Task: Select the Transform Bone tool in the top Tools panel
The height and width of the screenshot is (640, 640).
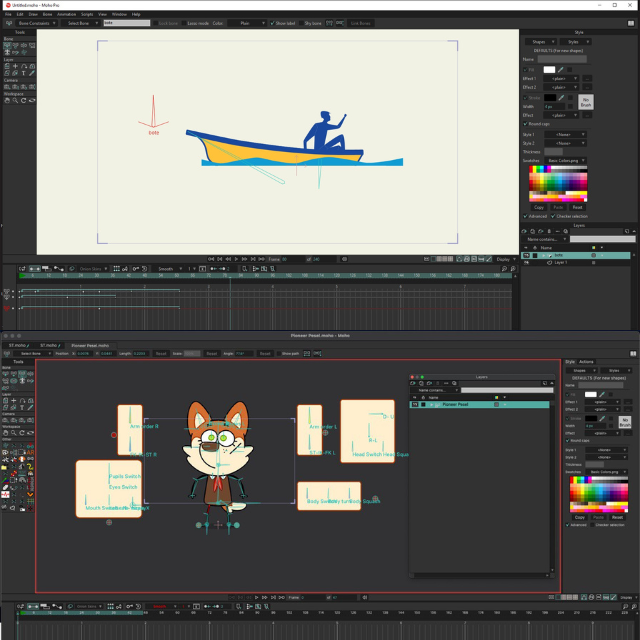Action: tap(16, 45)
